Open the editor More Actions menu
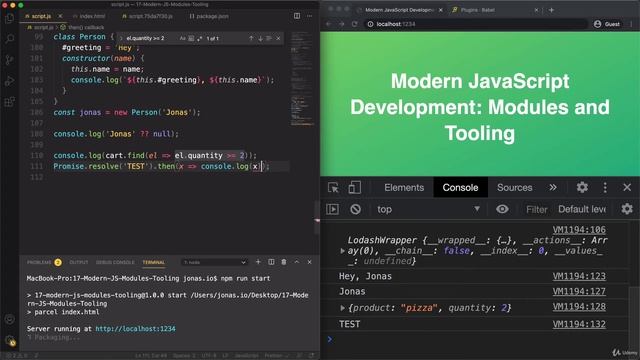This screenshot has height=360, width=640. [x=309, y=16]
